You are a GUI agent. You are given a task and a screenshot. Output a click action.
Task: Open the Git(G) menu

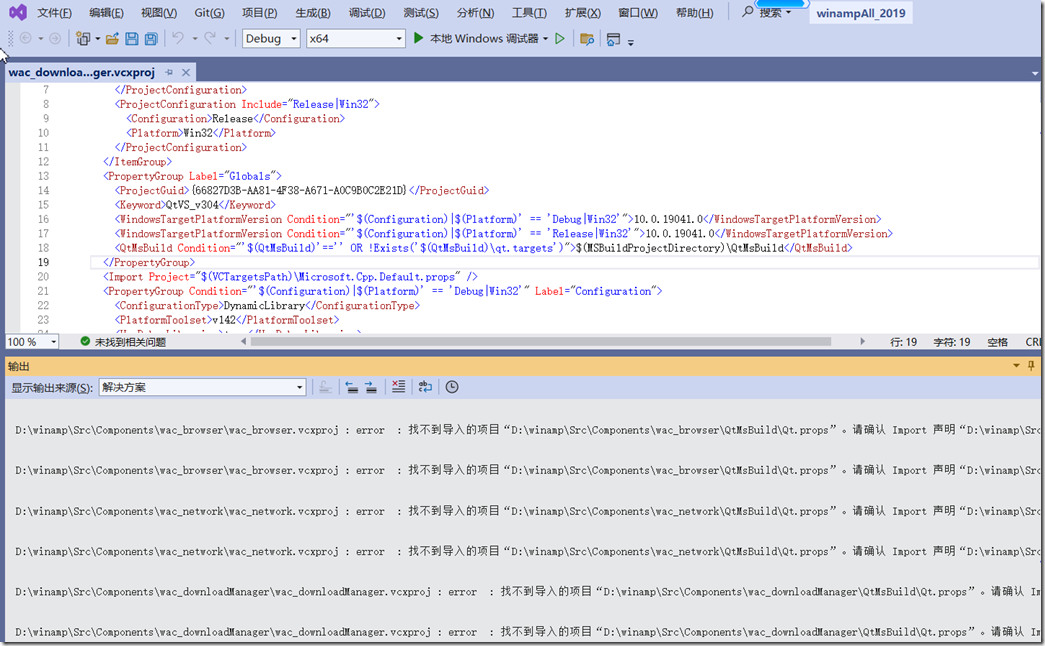tap(209, 13)
